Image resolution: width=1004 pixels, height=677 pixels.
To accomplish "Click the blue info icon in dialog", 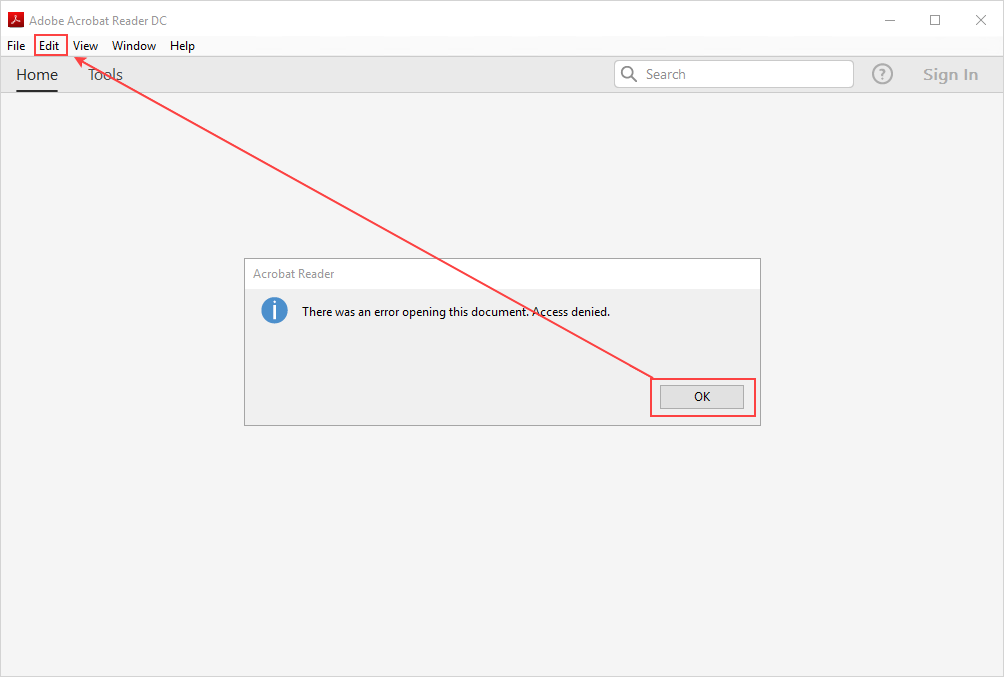I will point(274,311).
